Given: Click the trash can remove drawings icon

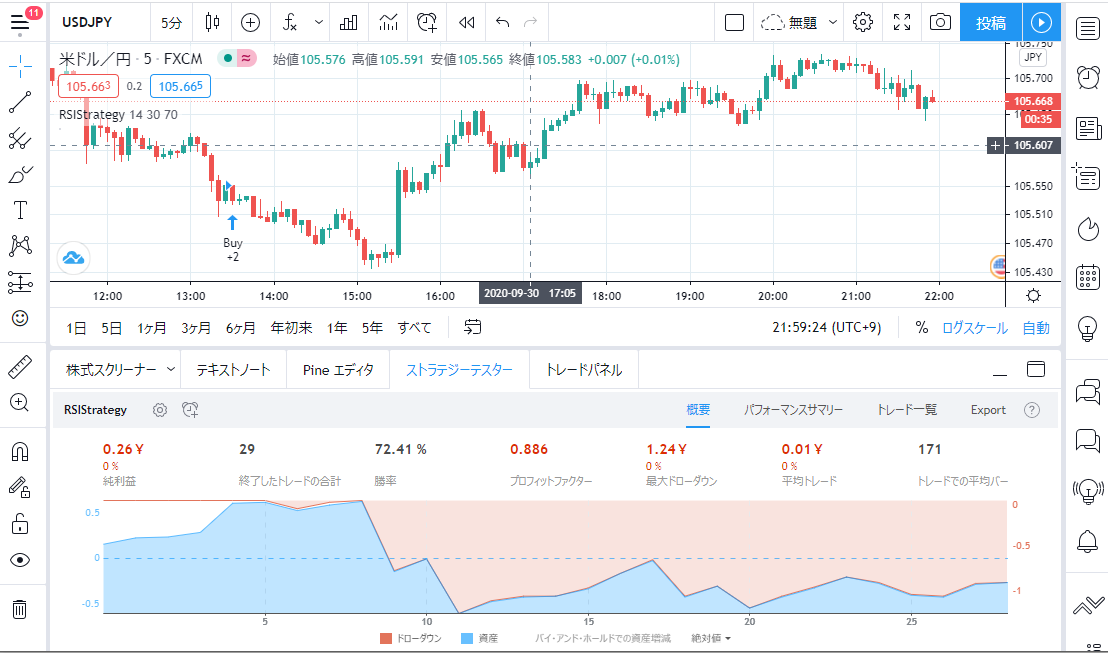Looking at the screenshot, I should click(20, 608).
